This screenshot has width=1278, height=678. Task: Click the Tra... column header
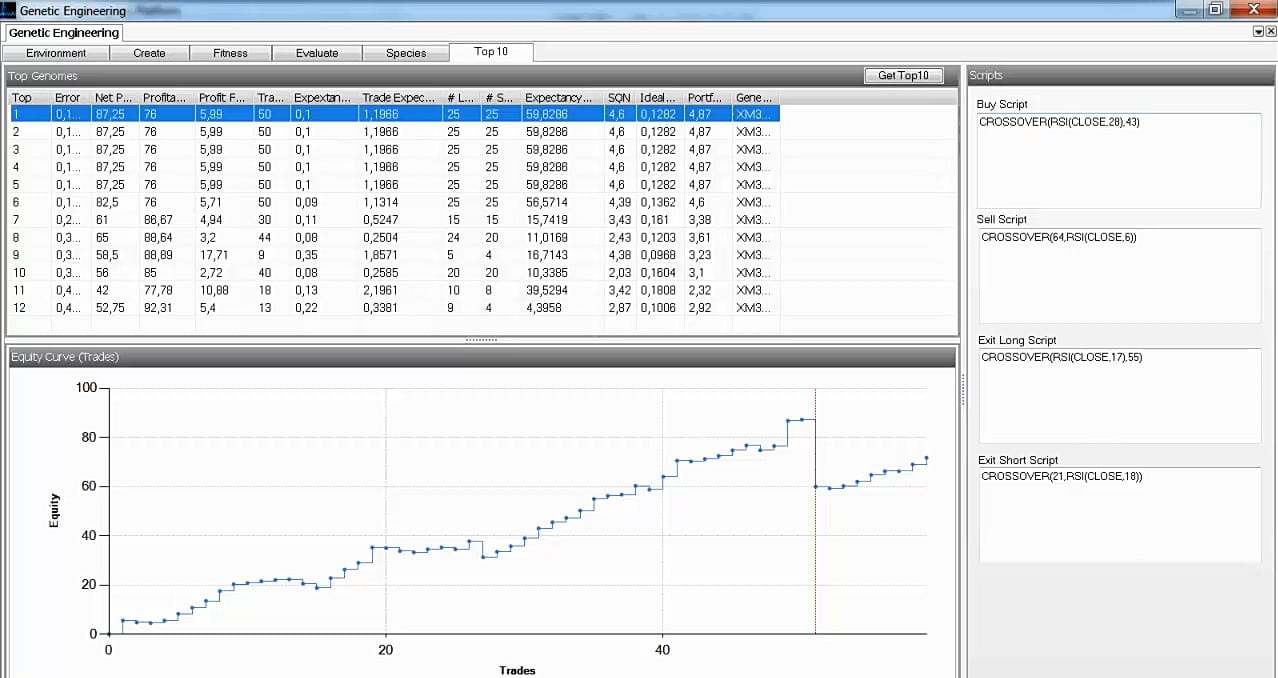tap(272, 98)
